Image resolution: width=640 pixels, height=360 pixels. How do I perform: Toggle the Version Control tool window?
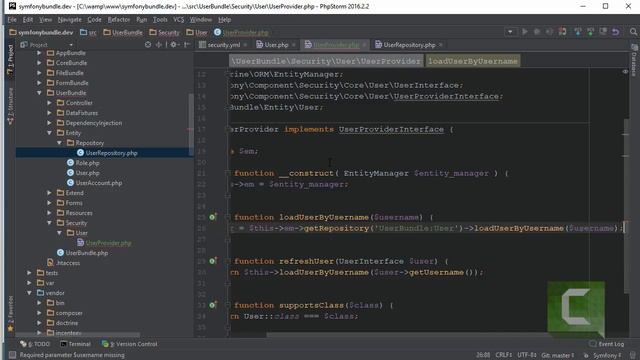tap(130, 344)
